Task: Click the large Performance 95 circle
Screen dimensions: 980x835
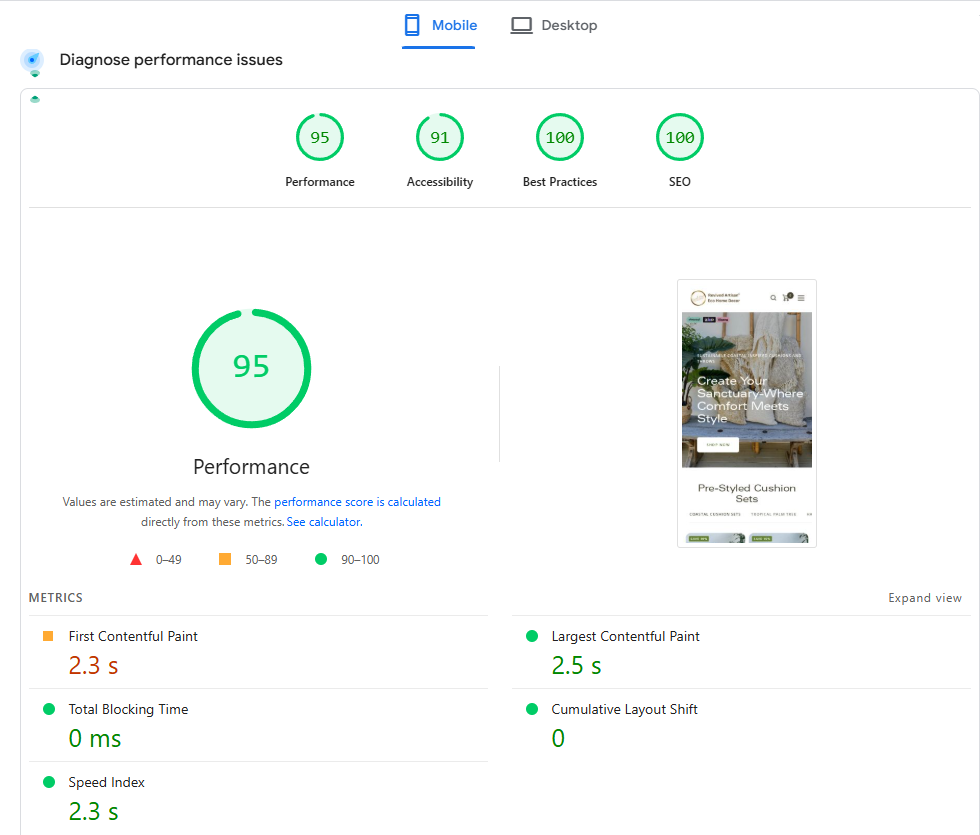Action: (x=251, y=367)
